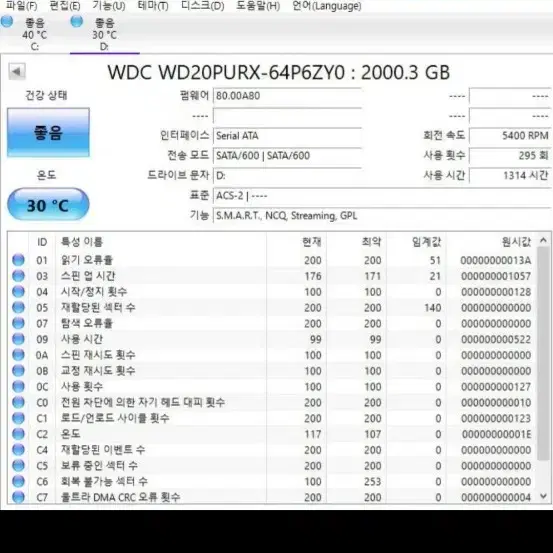Click the status orb for C5 보류 중인 섹터 수
Screen dimensions: 553x553
tap(18, 466)
